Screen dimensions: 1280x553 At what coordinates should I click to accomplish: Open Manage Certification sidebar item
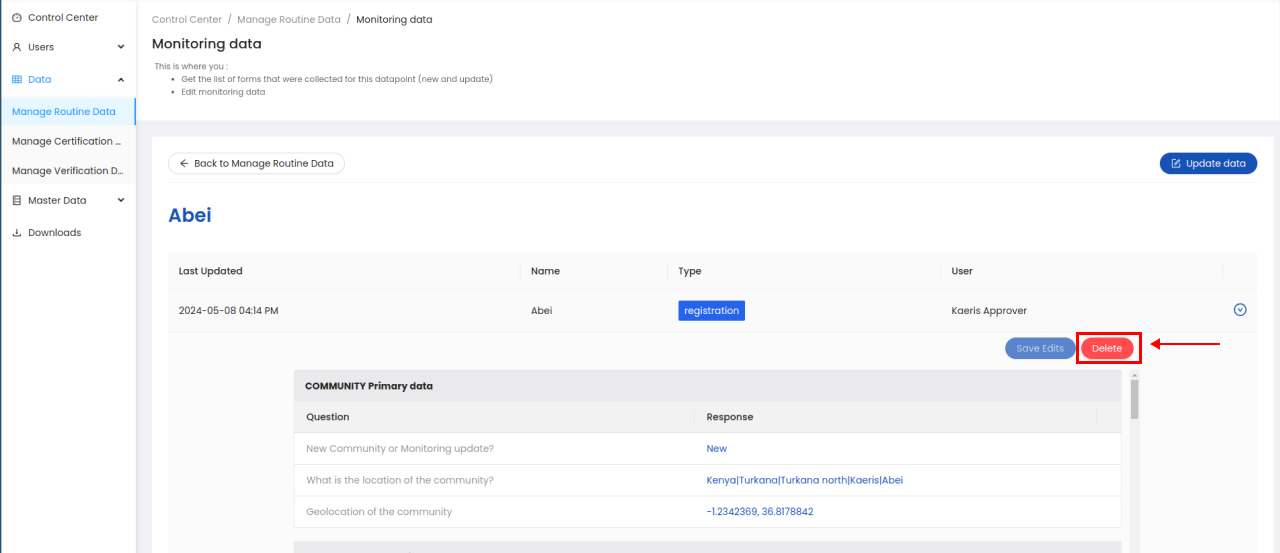tap(67, 141)
